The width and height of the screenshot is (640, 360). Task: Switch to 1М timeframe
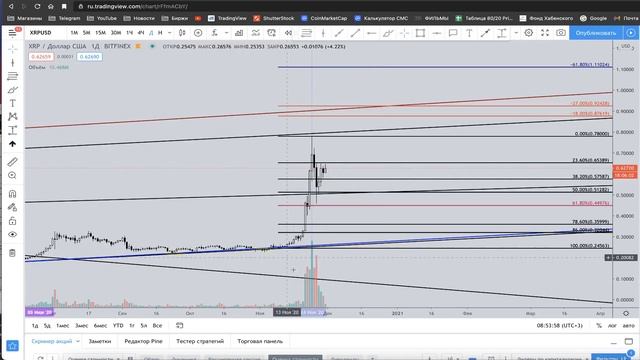pyautogui.click(x=74, y=33)
